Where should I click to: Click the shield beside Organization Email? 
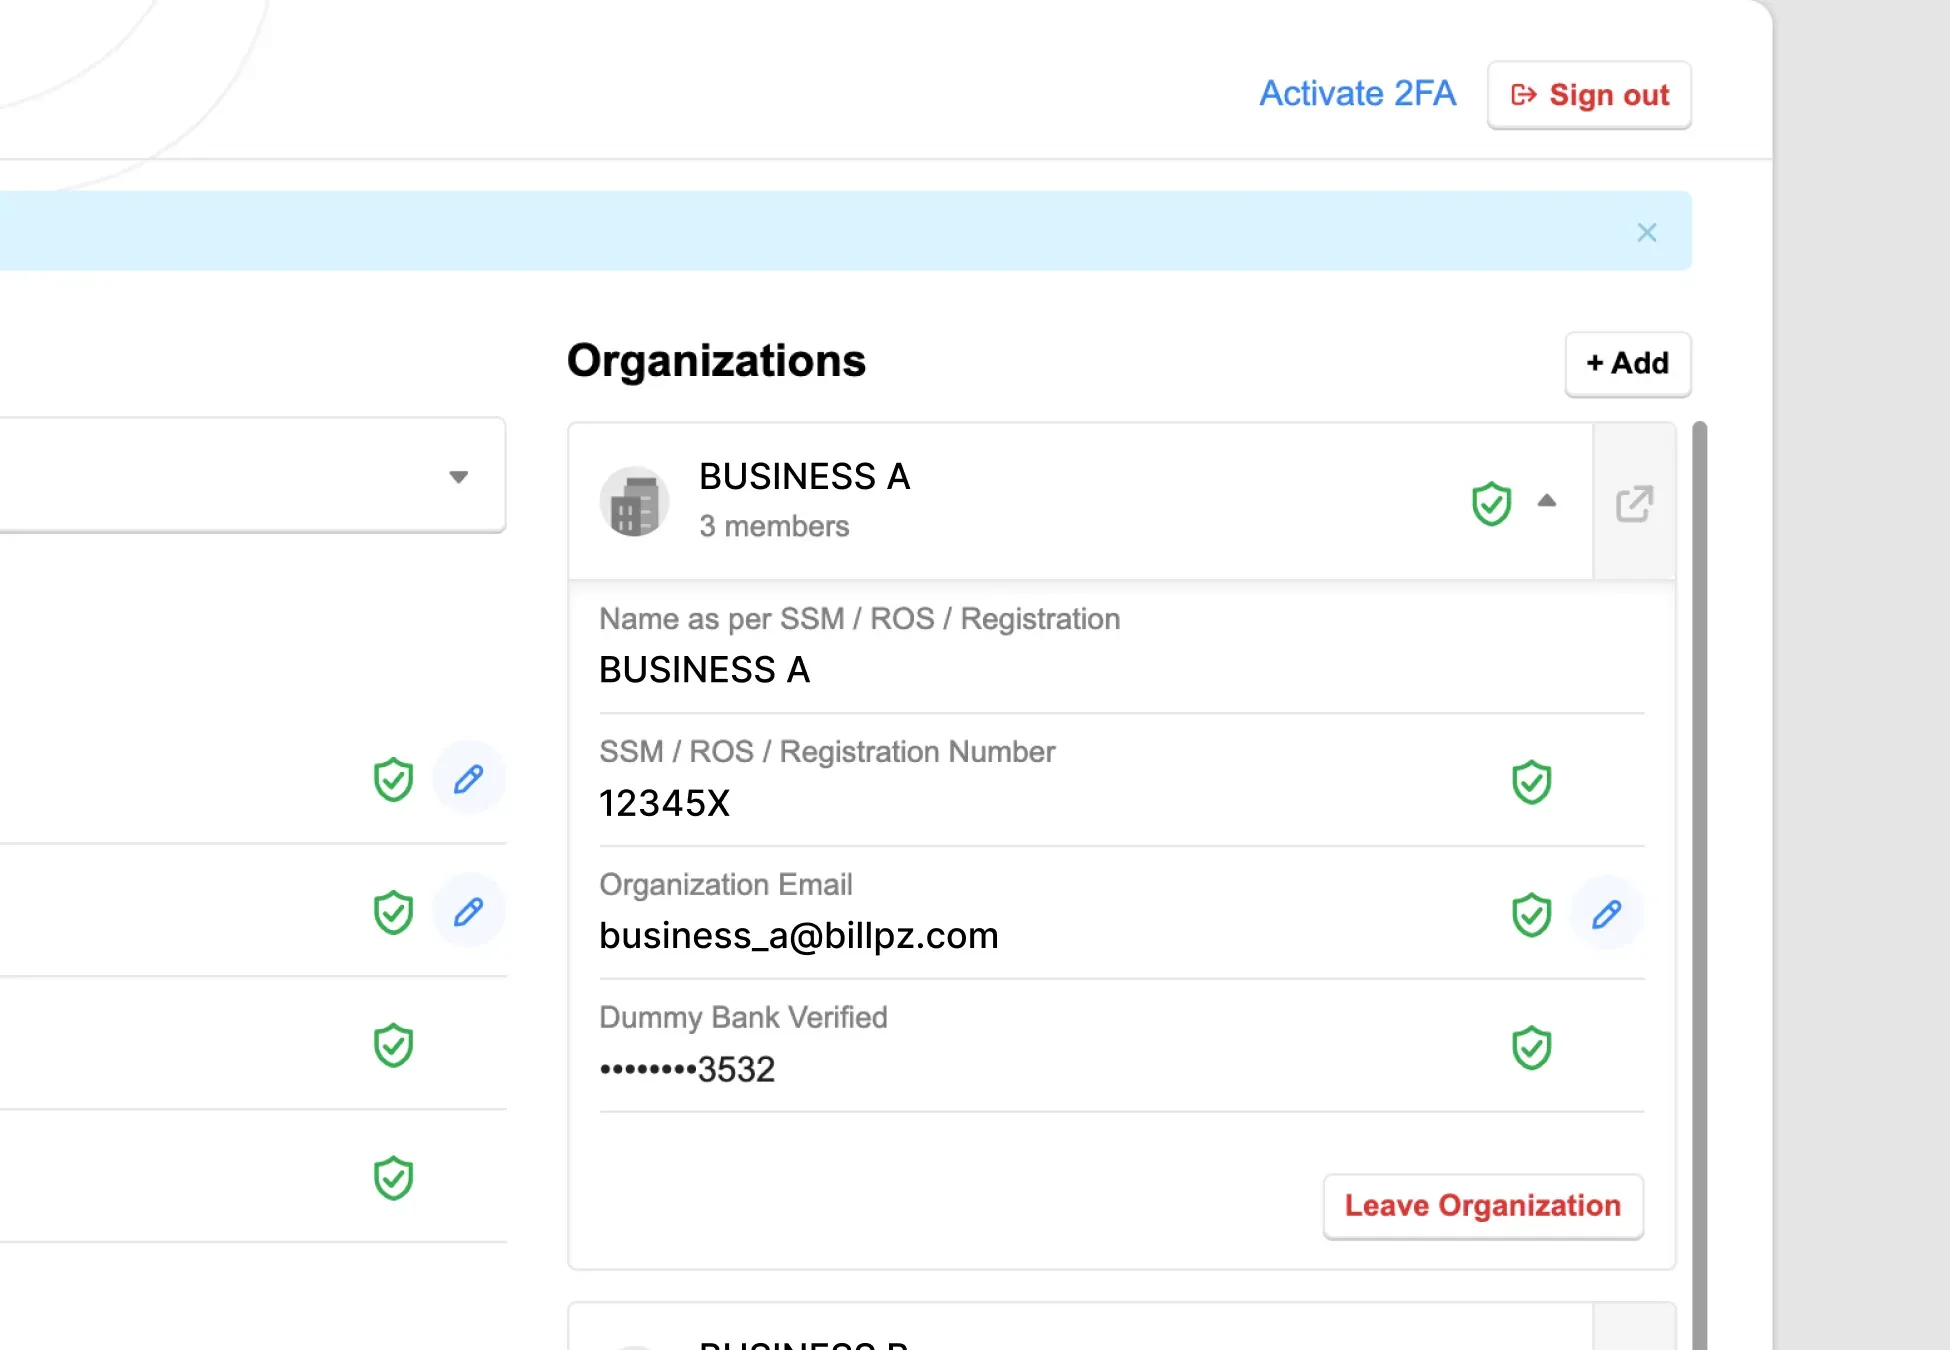pos(1531,914)
